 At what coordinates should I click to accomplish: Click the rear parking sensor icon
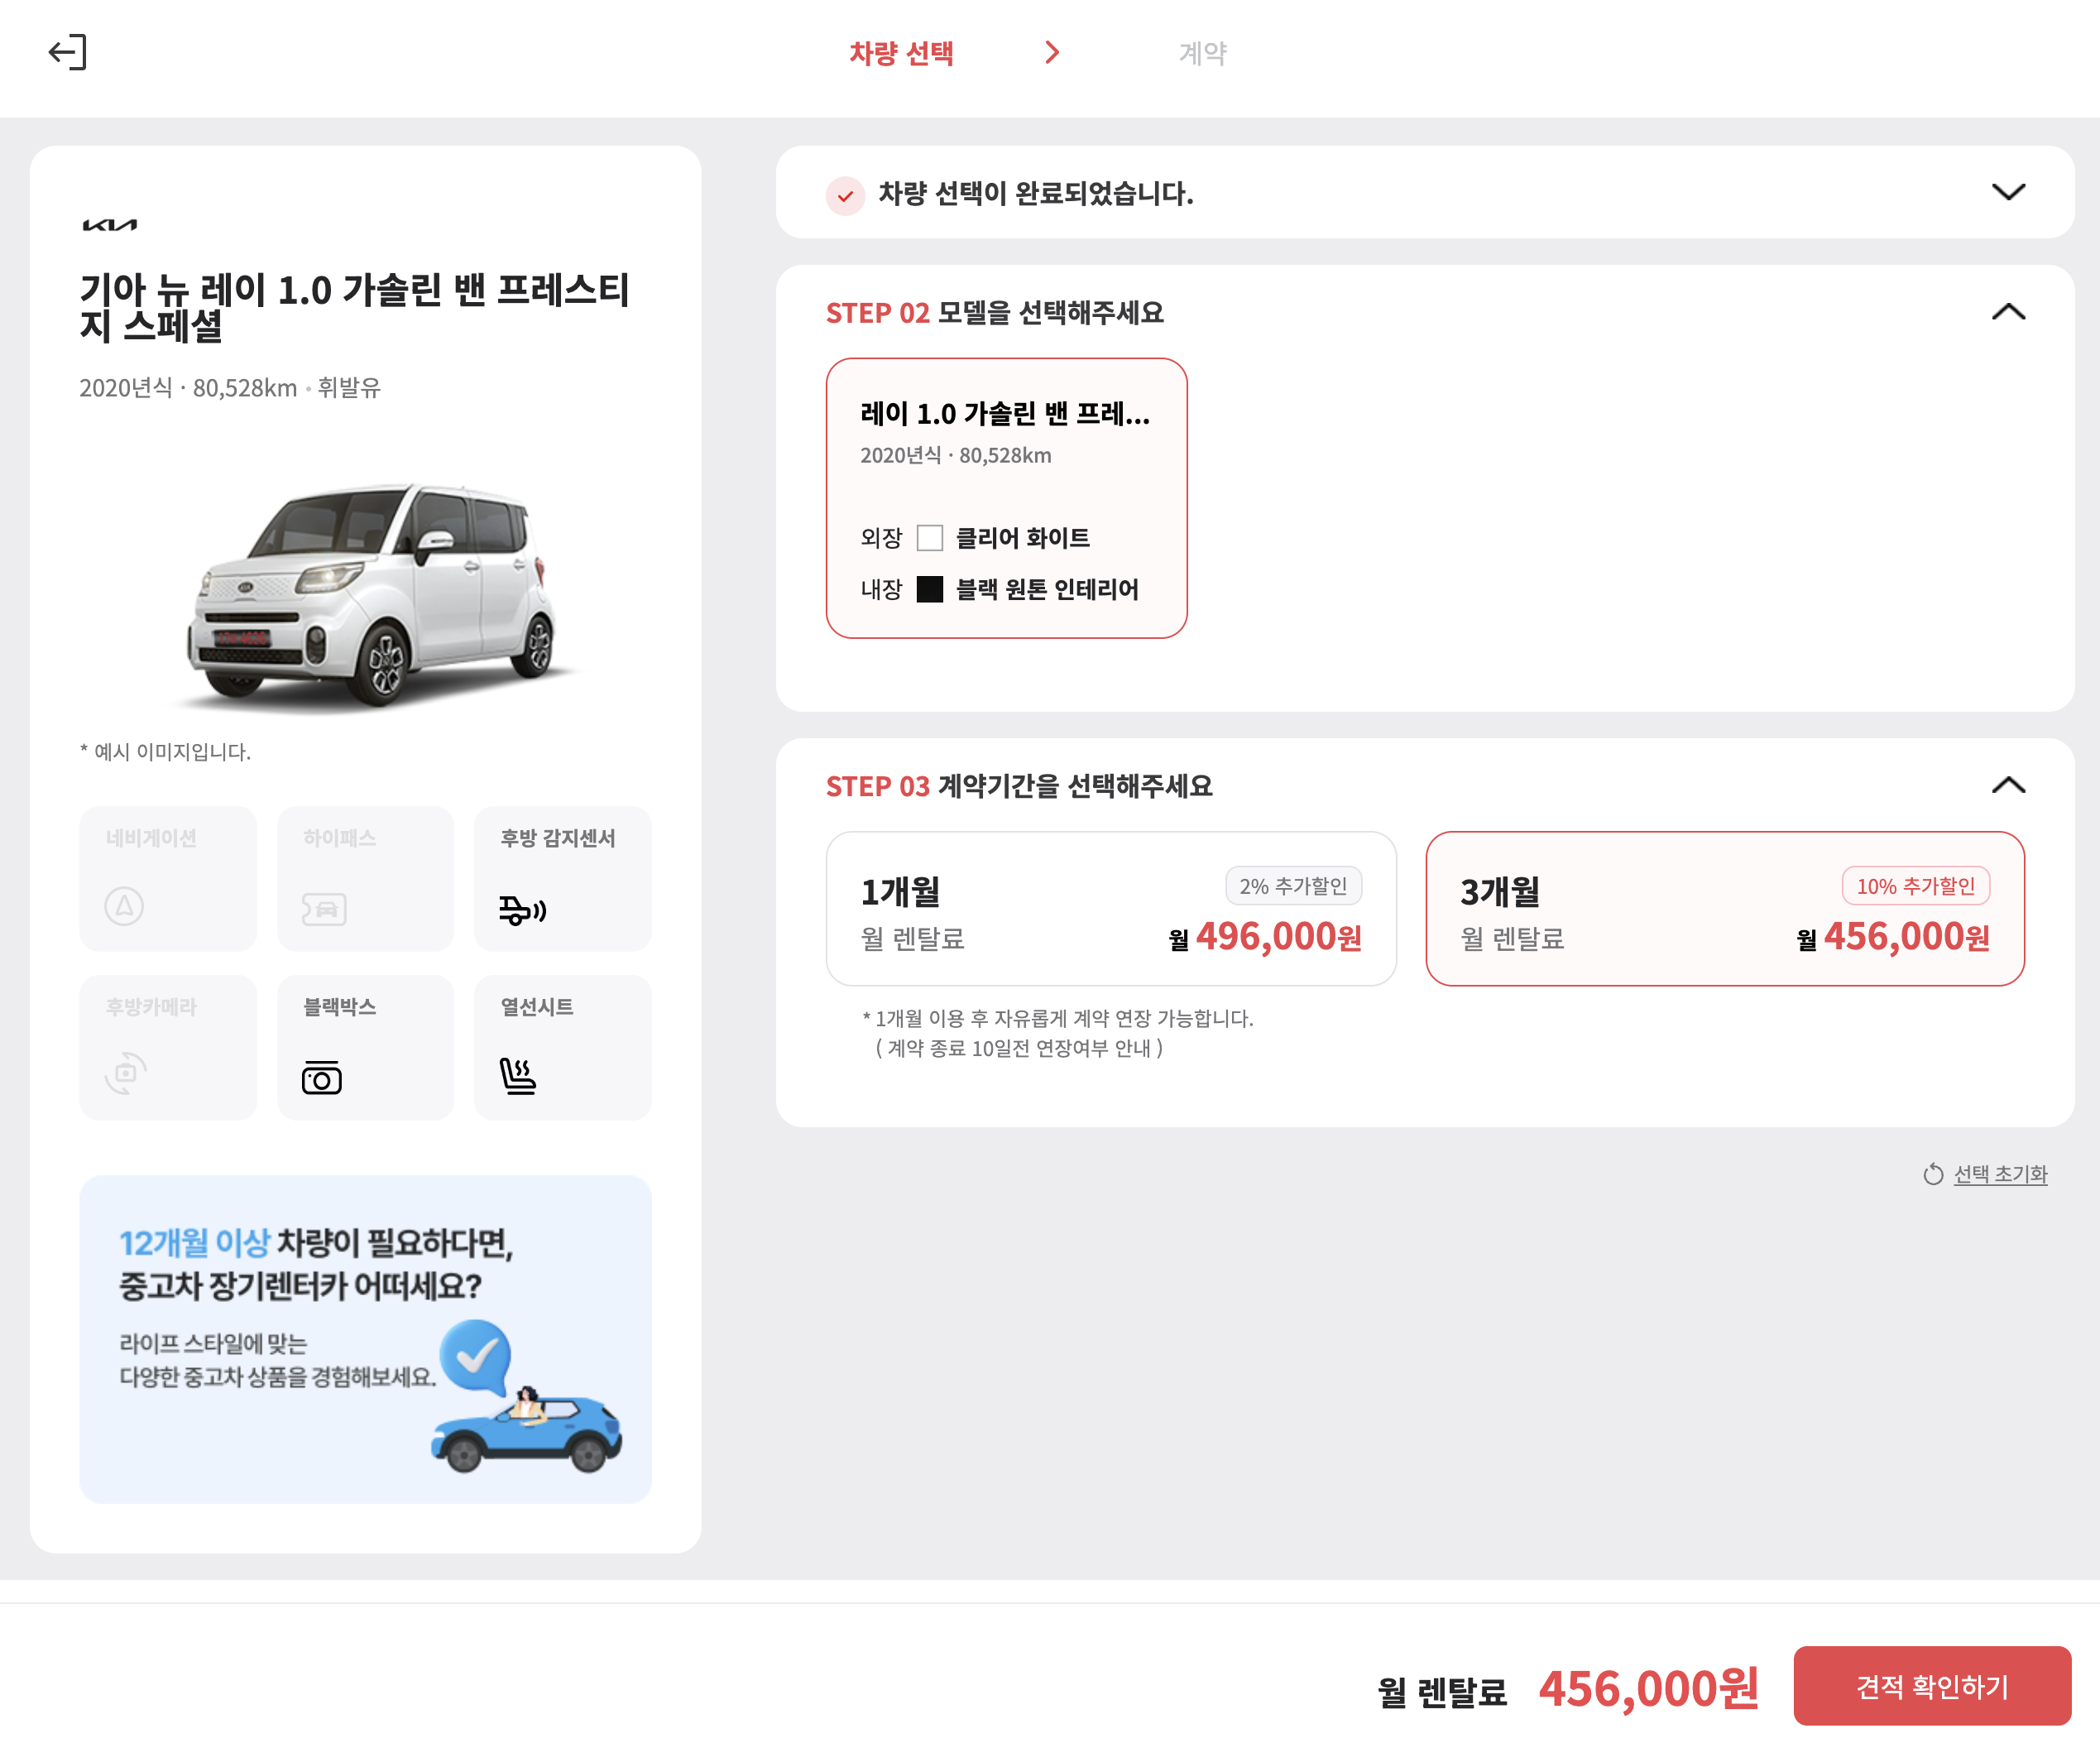pyautogui.click(x=522, y=910)
